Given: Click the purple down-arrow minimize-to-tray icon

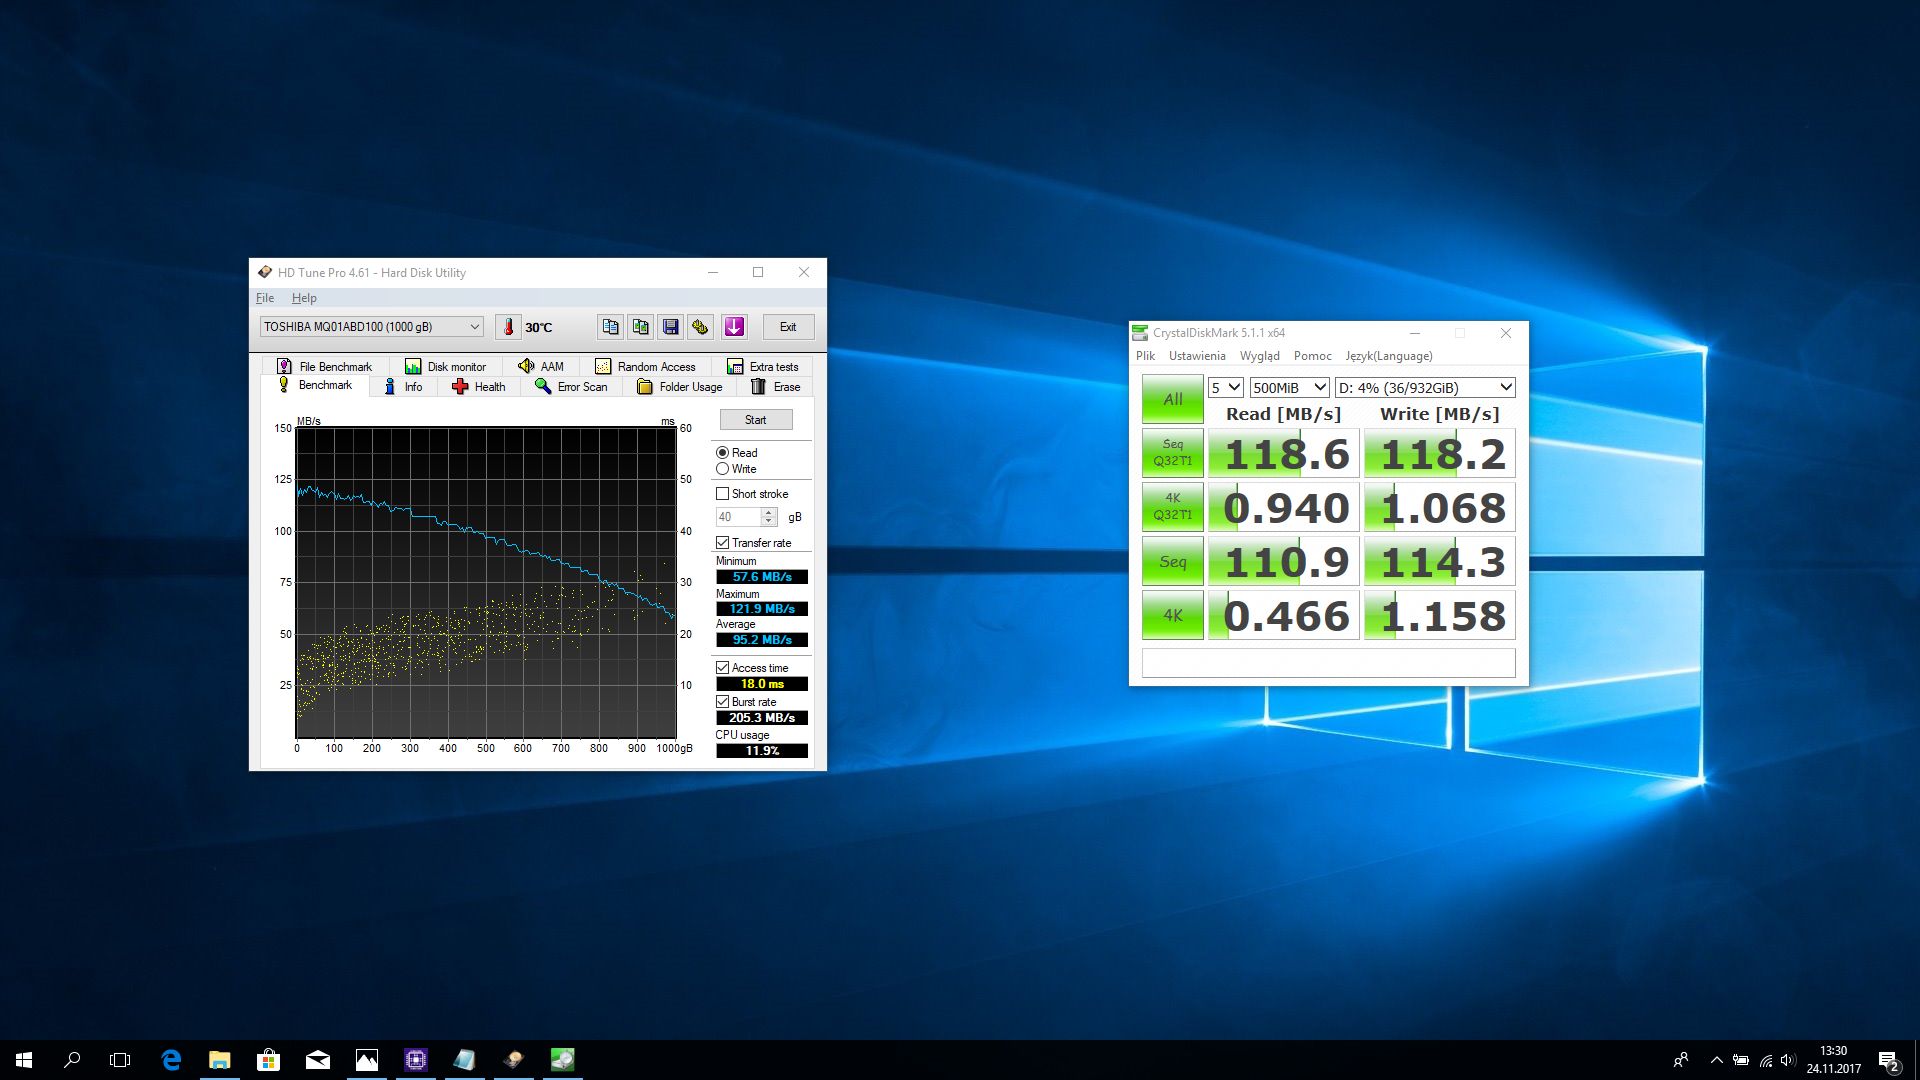Looking at the screenshot, I should (734, 327).
